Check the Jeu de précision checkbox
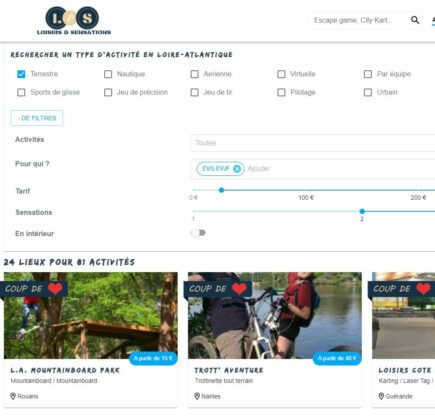This screenshot has height=418, width=435. pos(108,92)
